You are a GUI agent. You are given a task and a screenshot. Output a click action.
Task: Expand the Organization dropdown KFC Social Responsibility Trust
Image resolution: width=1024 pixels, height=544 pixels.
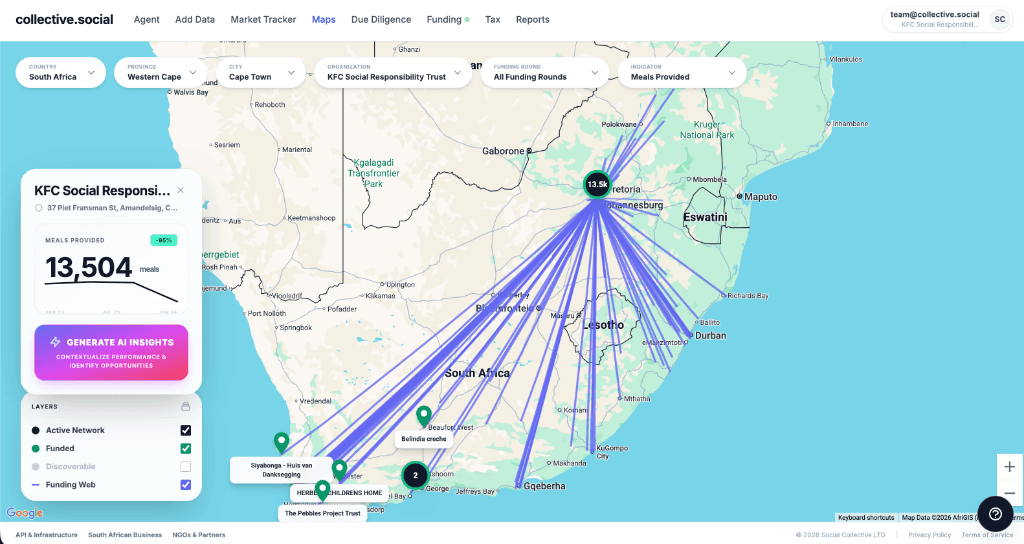[393, 72]
